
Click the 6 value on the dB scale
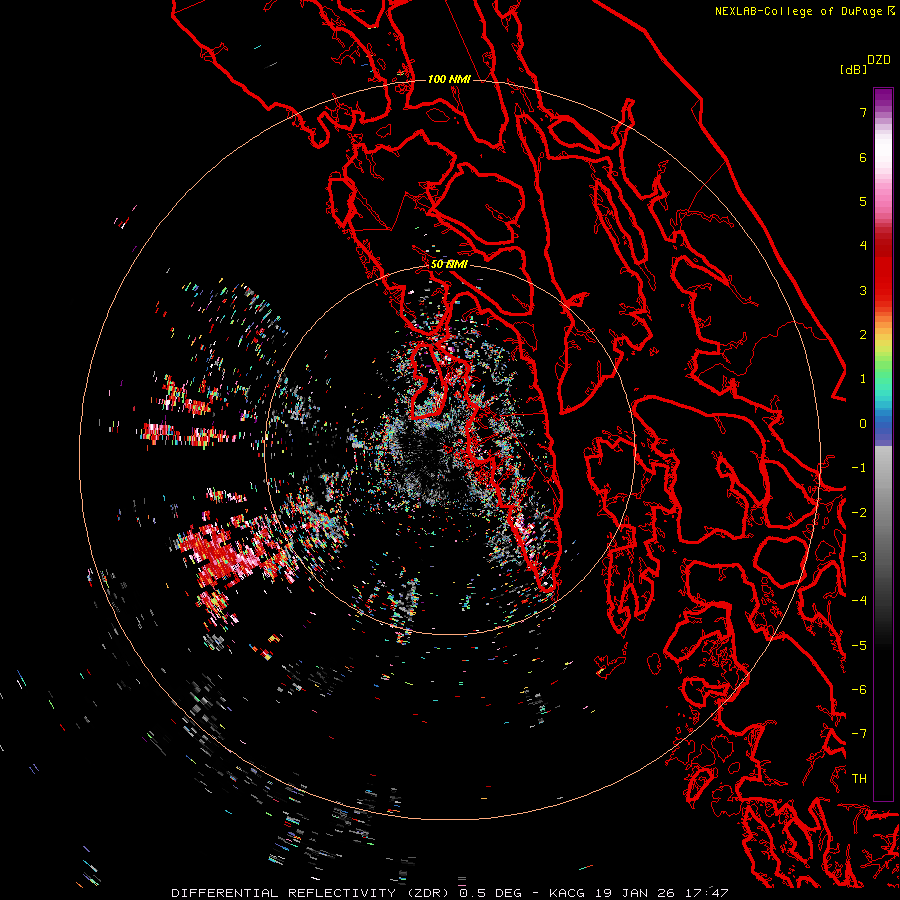point(863,157)
